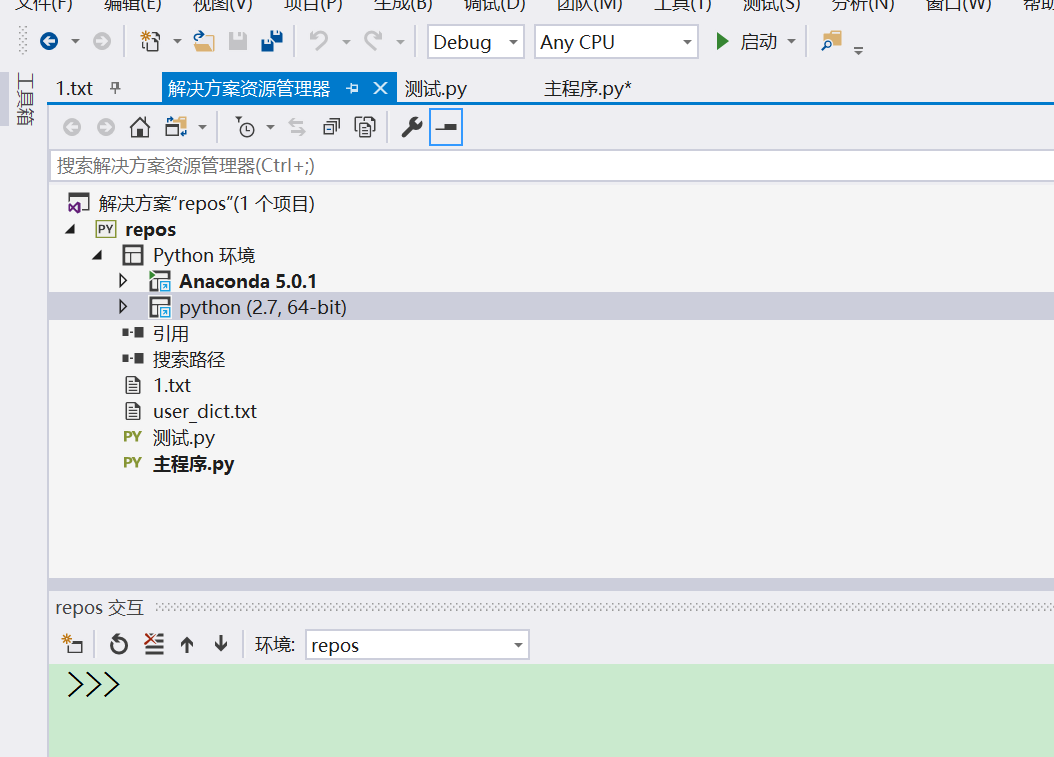Click the Solution Explorer Home icon
Viewport: 1054px width, 757px height.
pyautogui.click(x=140, y=127)
